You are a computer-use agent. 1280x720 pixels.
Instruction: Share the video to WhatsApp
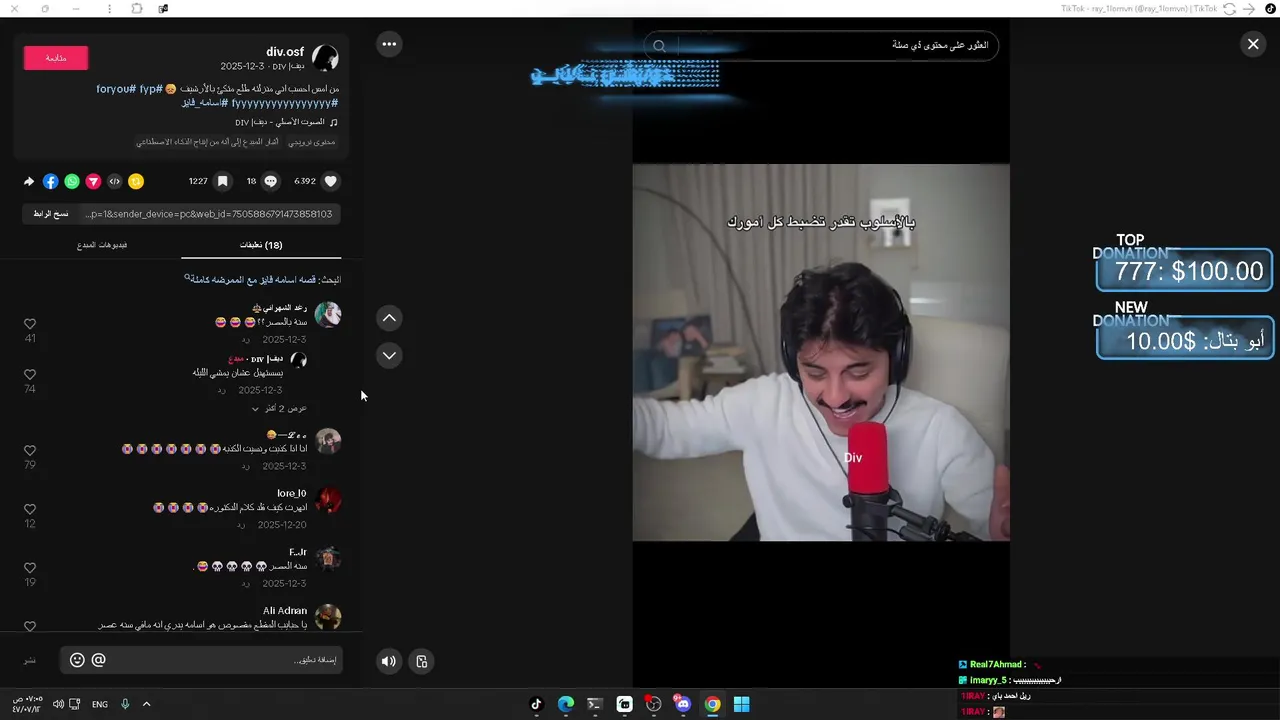72,181
